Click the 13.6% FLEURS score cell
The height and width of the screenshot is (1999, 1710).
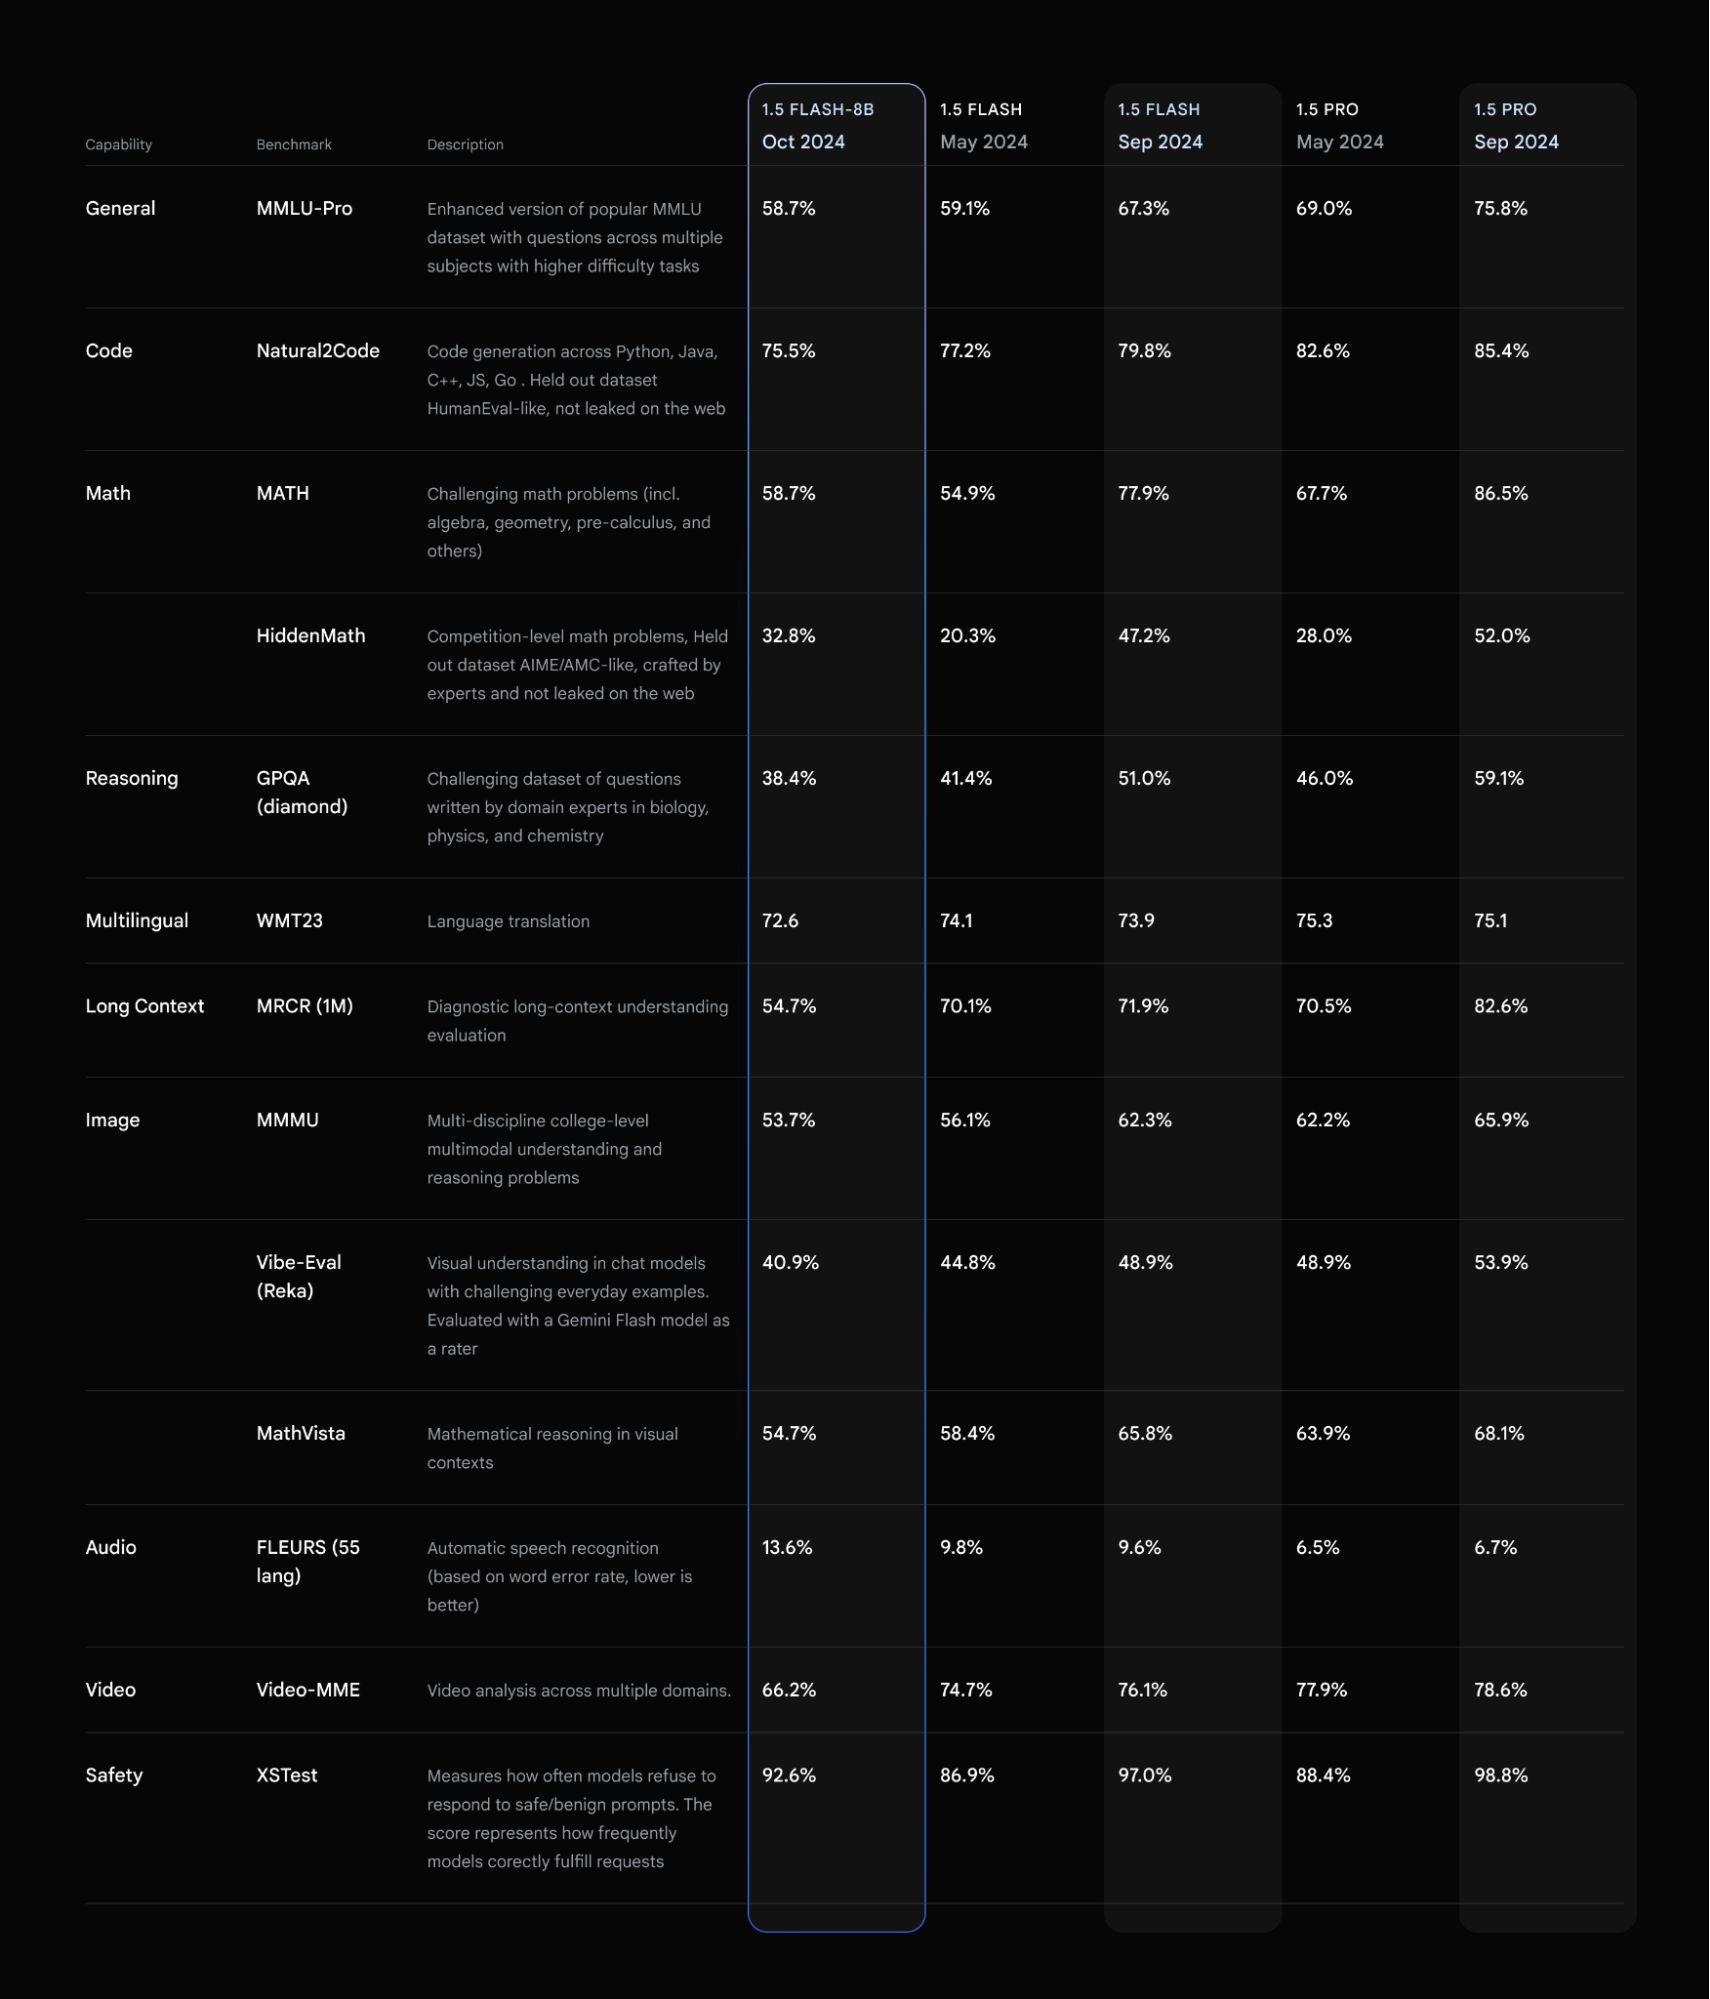[x=787, y=1547]
